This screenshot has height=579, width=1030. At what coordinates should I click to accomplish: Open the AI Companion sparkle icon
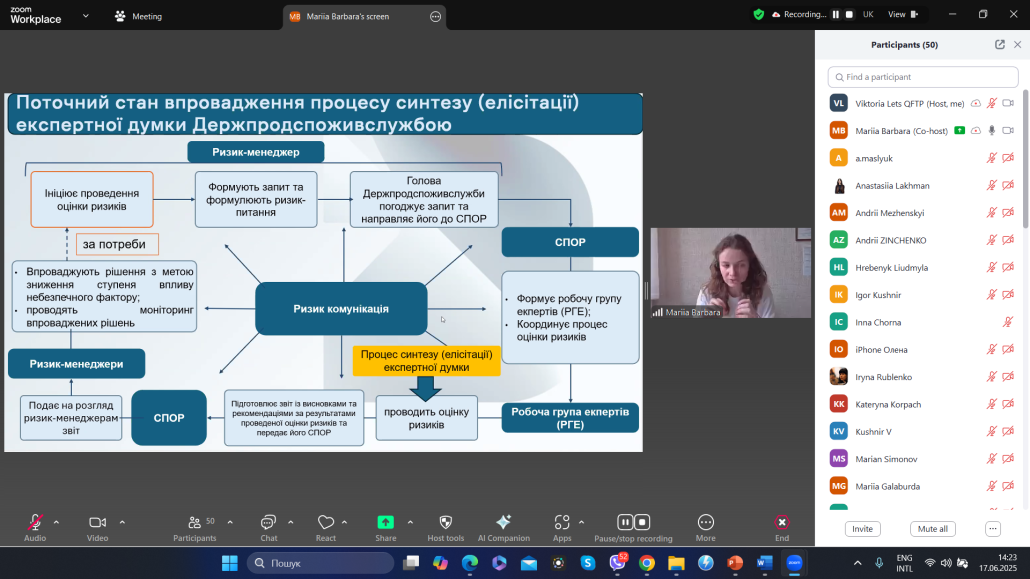[x=503, y=522]
